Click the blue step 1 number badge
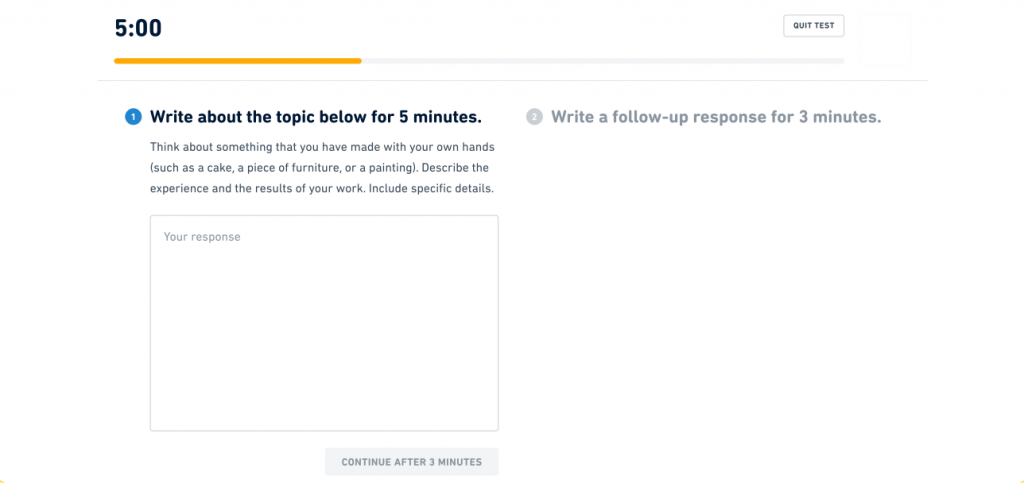 point(133,117)
